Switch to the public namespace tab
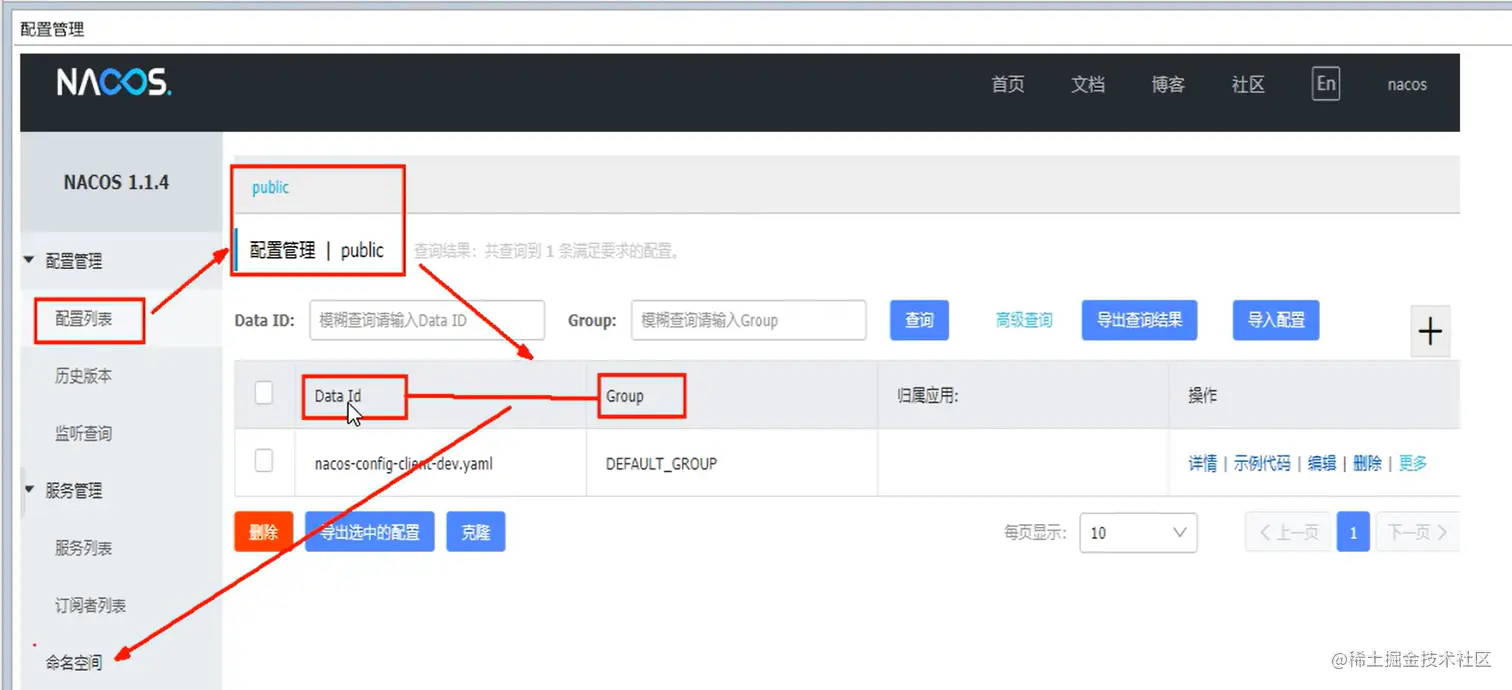This screenshot has width=1512, height=690. (x=270, y=187)
